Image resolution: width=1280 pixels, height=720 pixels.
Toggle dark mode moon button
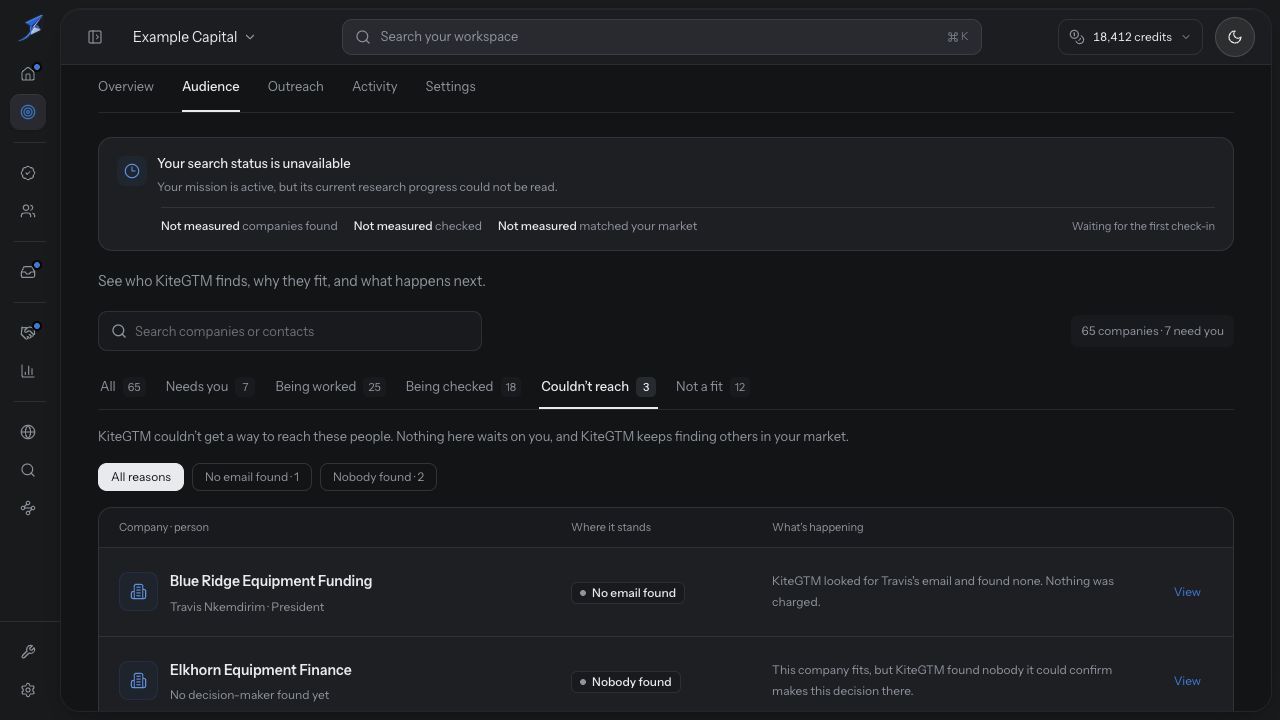click(x=1235, y=37)
